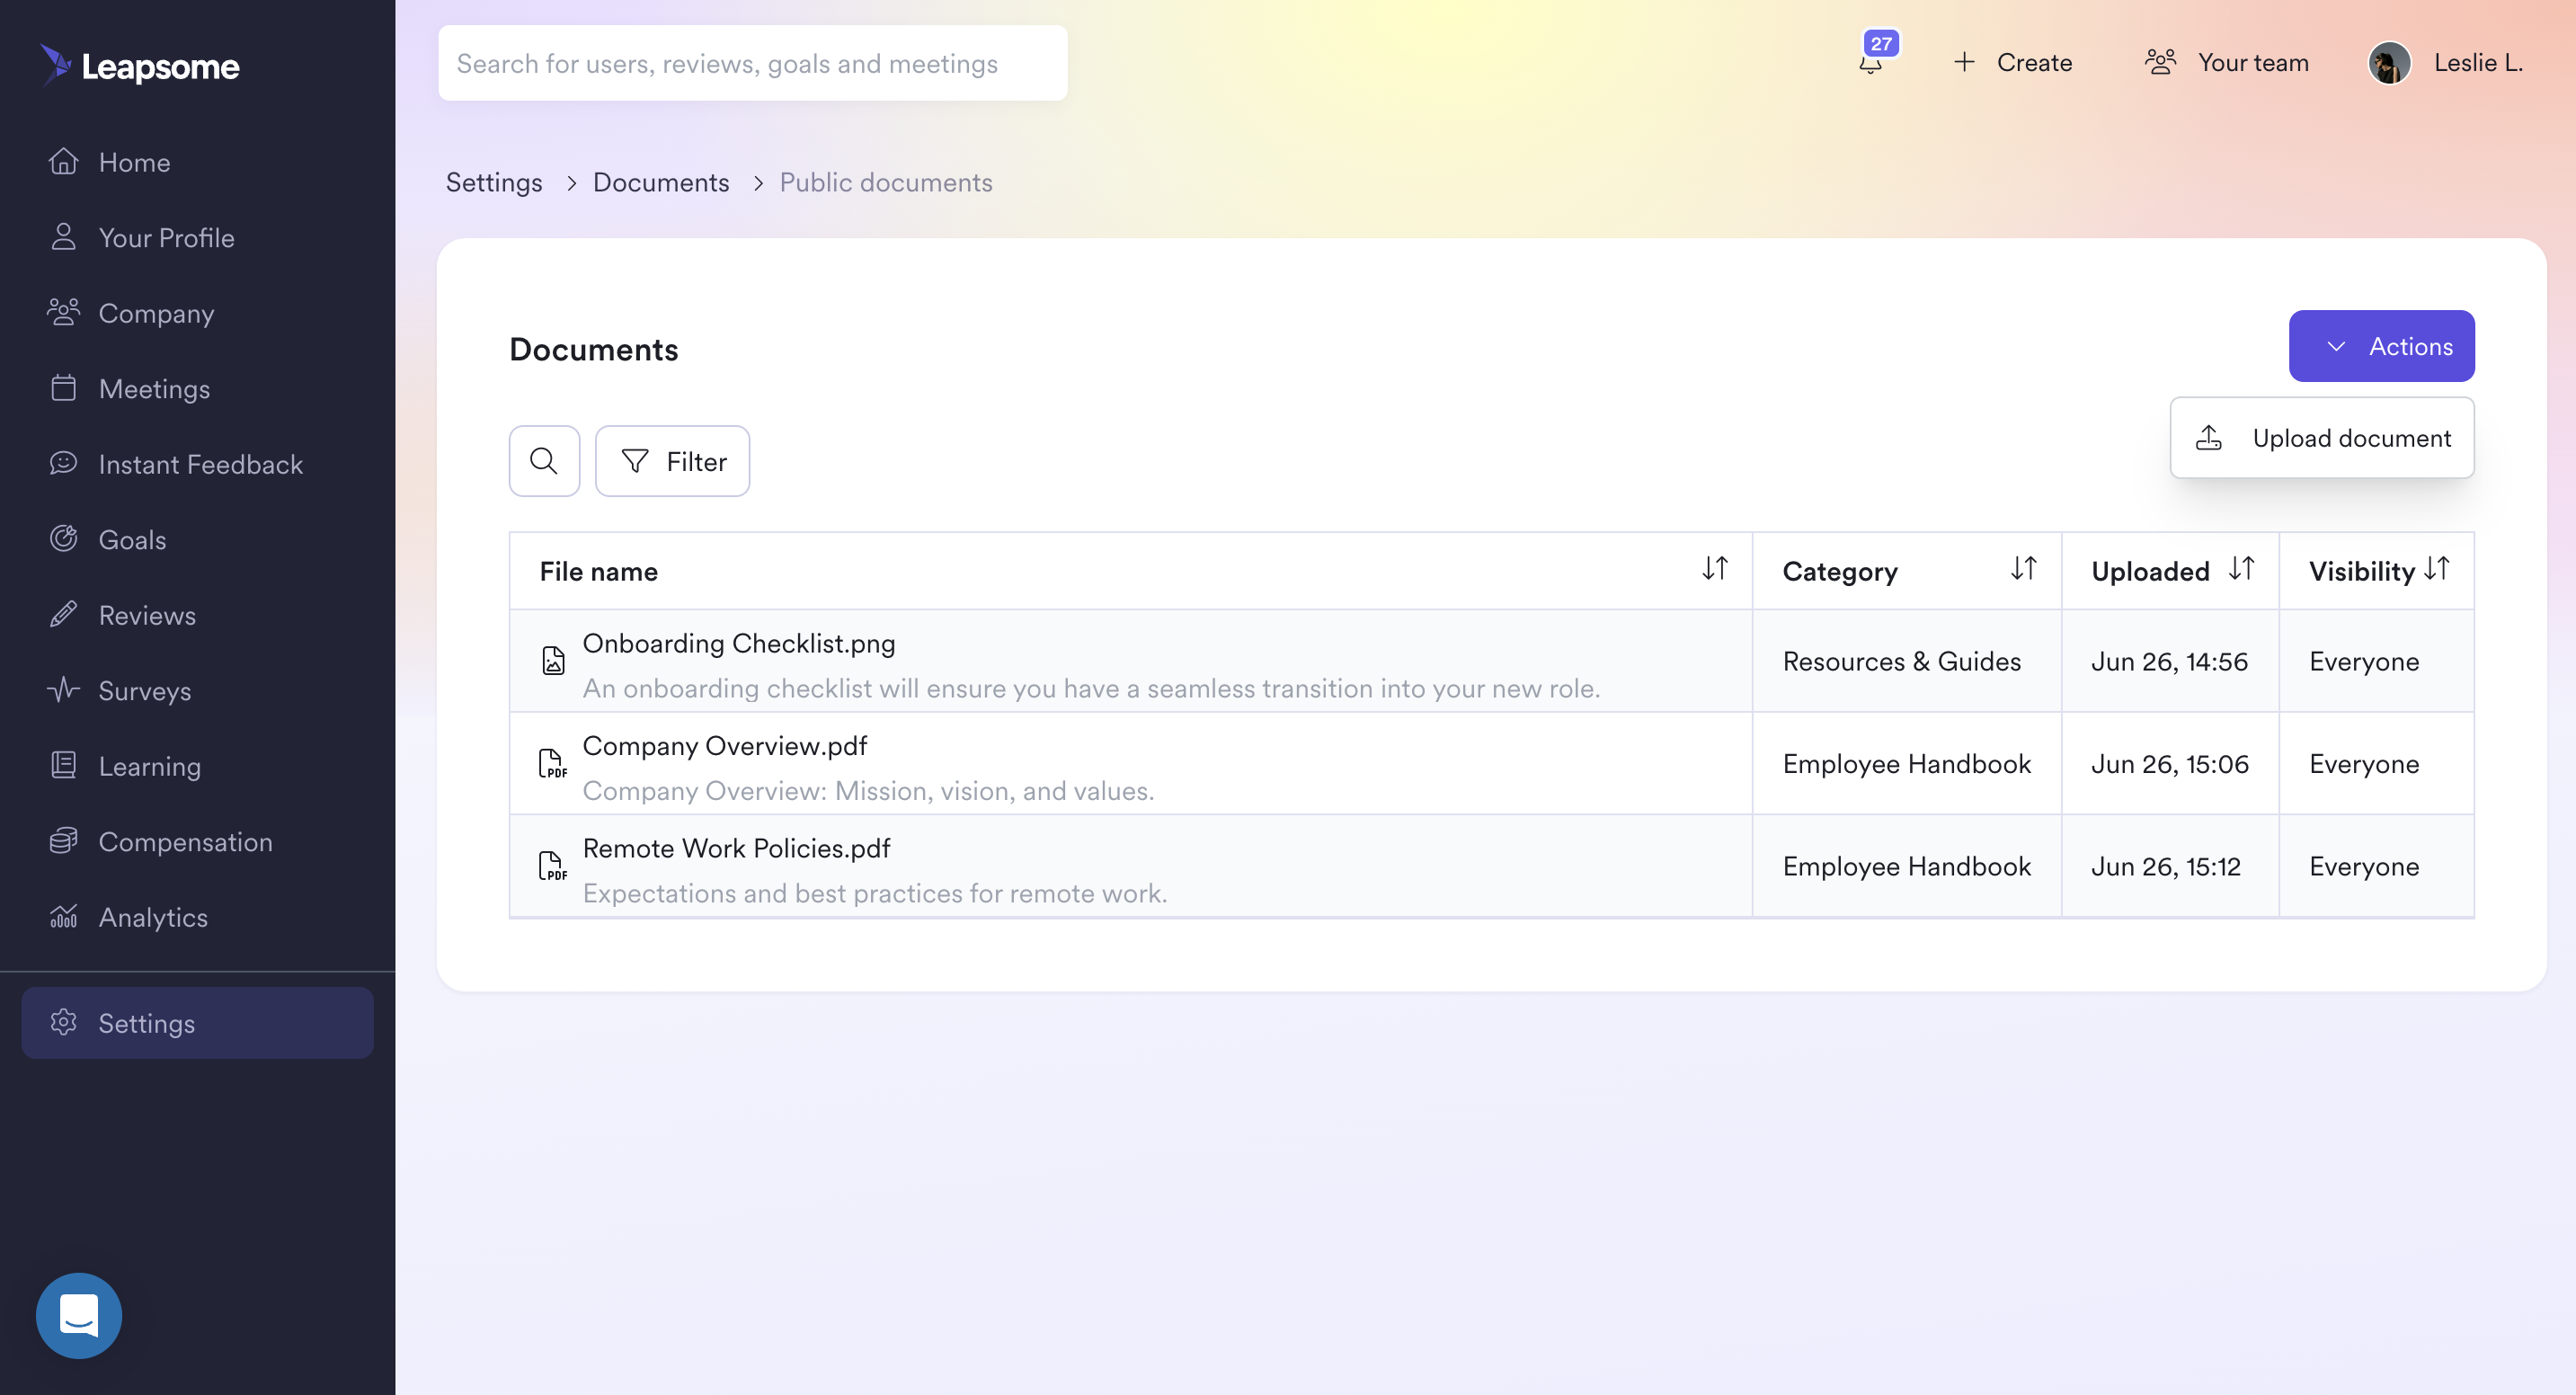Open Company Overview.pdf
The width and height of the screenshot is (2576, 1395).
click(x=724, y=746)
